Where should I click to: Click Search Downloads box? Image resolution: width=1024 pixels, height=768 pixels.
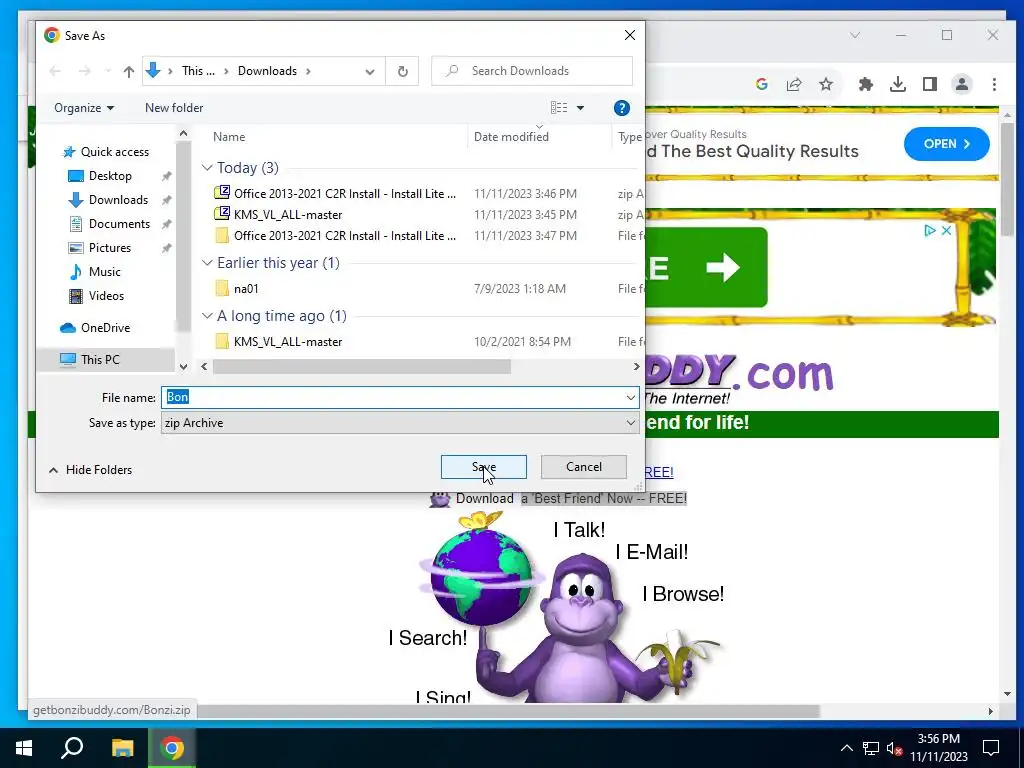[532, 71]
